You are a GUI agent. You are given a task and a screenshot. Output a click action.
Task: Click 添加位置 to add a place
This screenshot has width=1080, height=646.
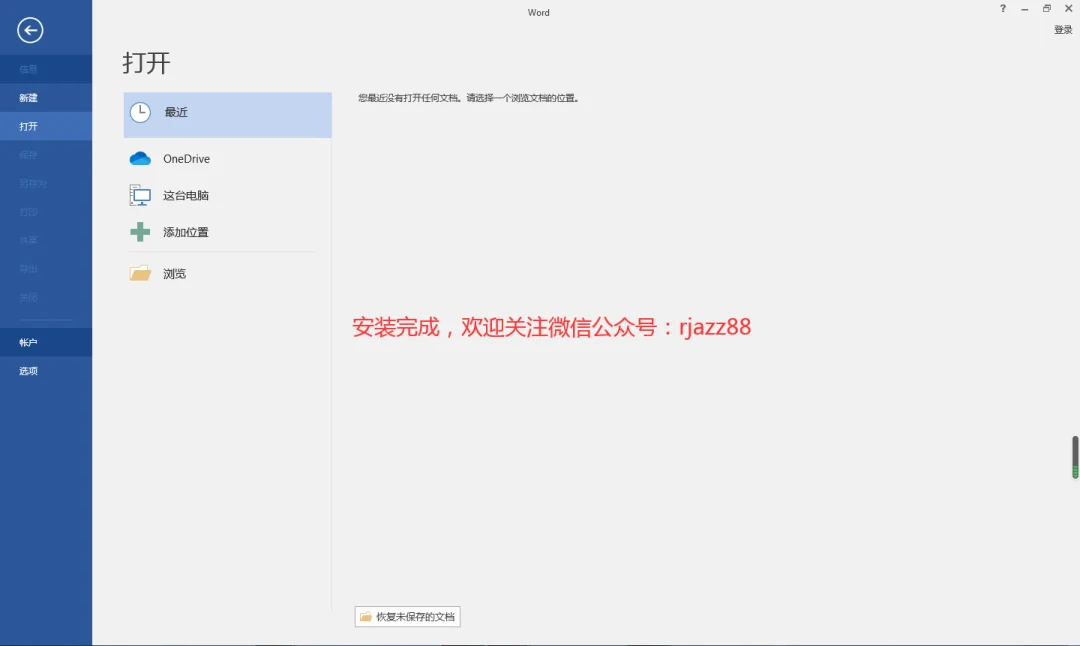pos(227,232)
